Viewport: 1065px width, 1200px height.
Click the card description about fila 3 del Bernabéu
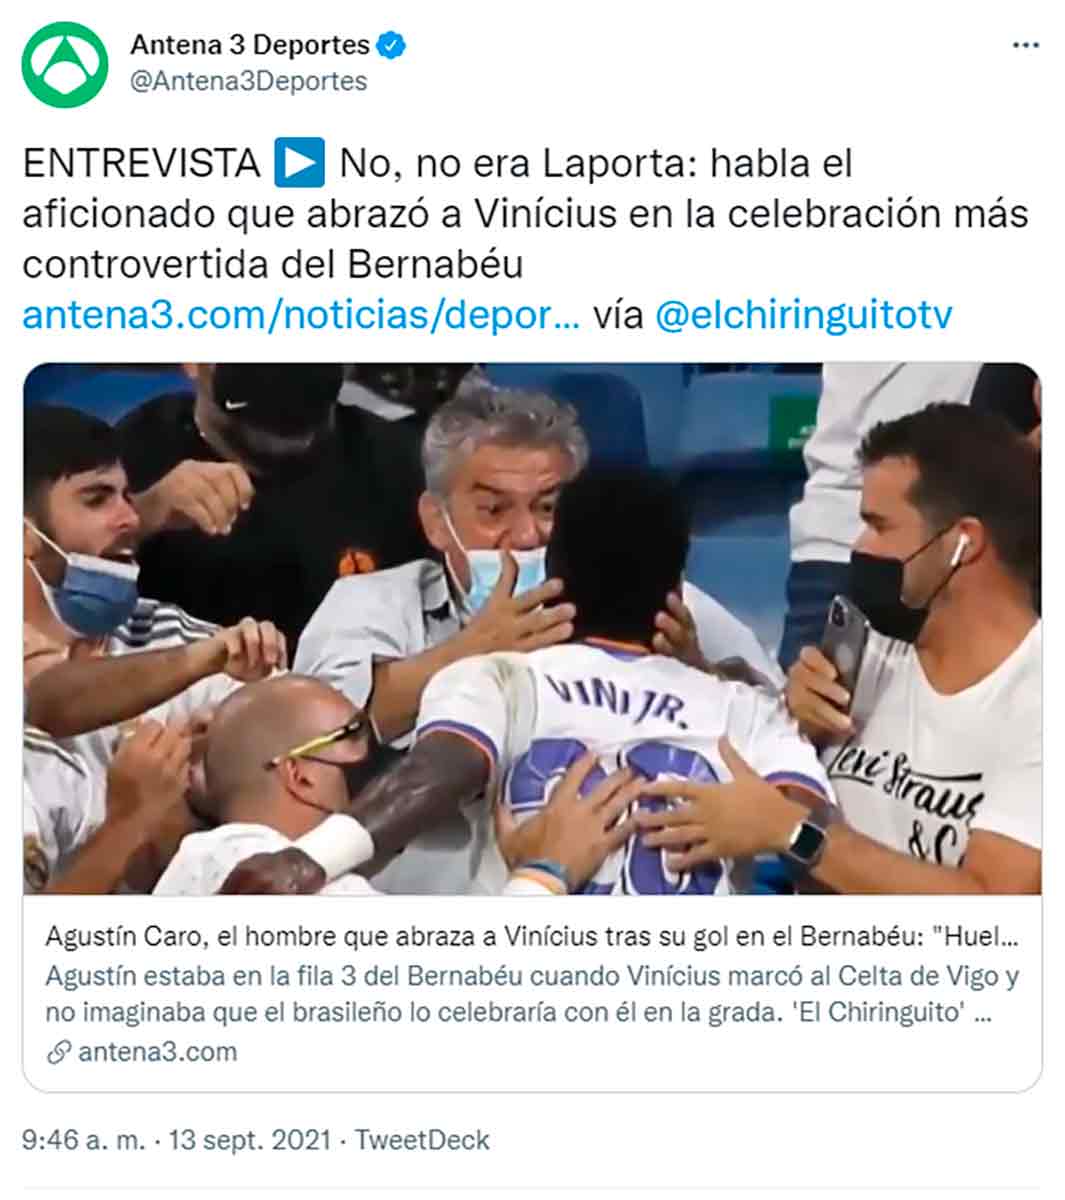point(532,994)
